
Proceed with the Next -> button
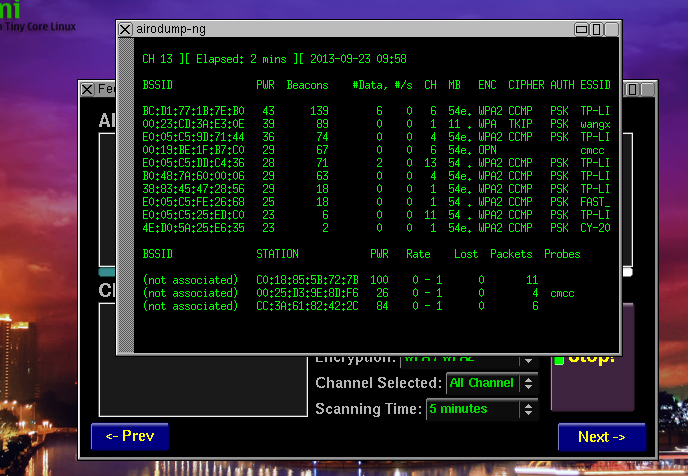(x=602, y=437)
